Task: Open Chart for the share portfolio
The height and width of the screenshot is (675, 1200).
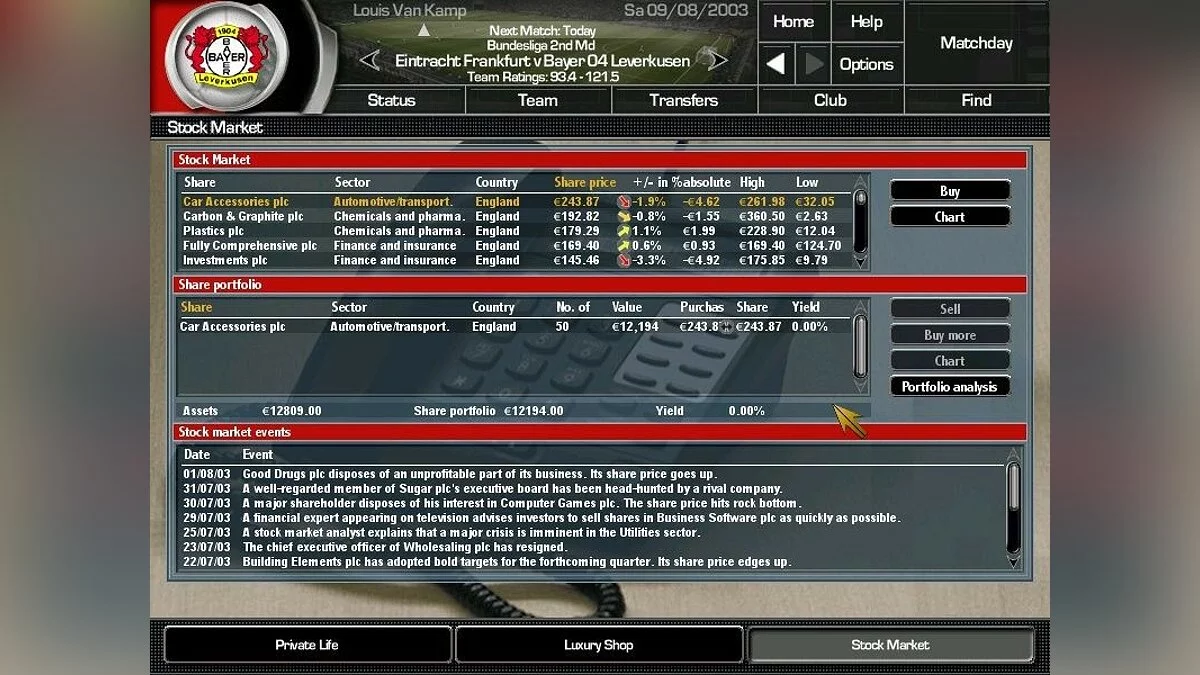Action: (950, 361)
